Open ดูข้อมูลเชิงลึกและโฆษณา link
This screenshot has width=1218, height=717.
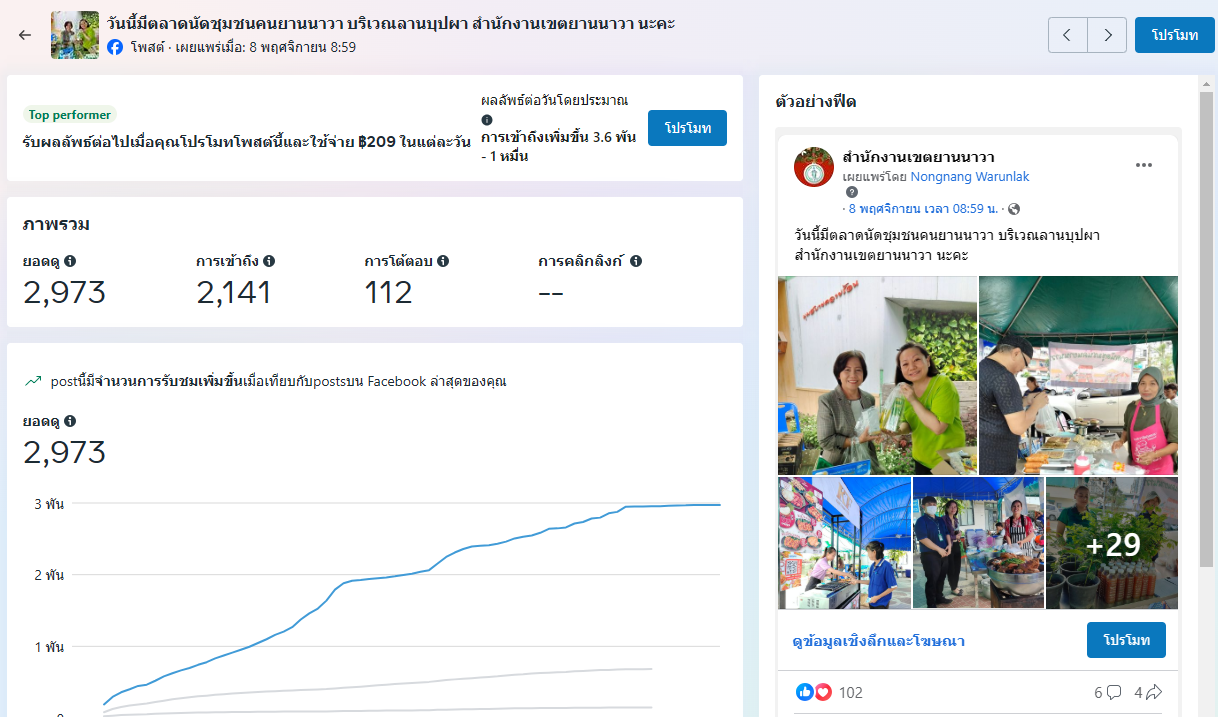pyautogui.click(x=878, y=640)
